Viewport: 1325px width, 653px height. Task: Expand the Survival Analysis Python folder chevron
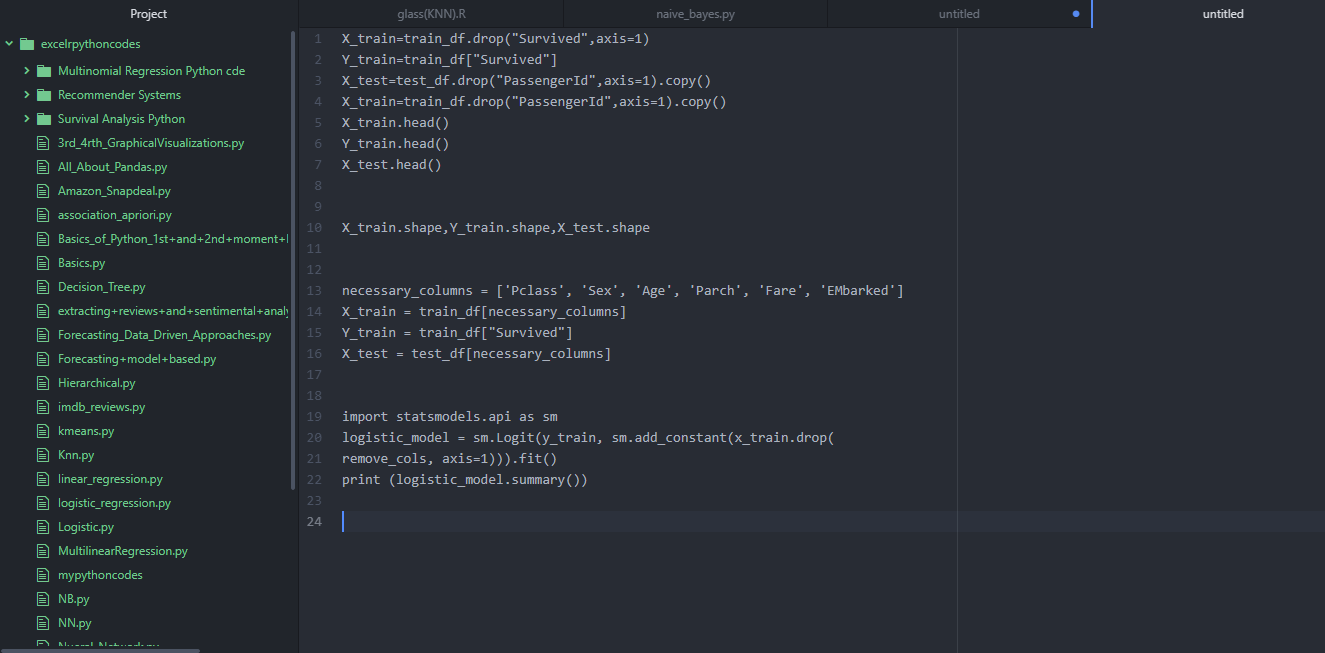click(27, 119)
